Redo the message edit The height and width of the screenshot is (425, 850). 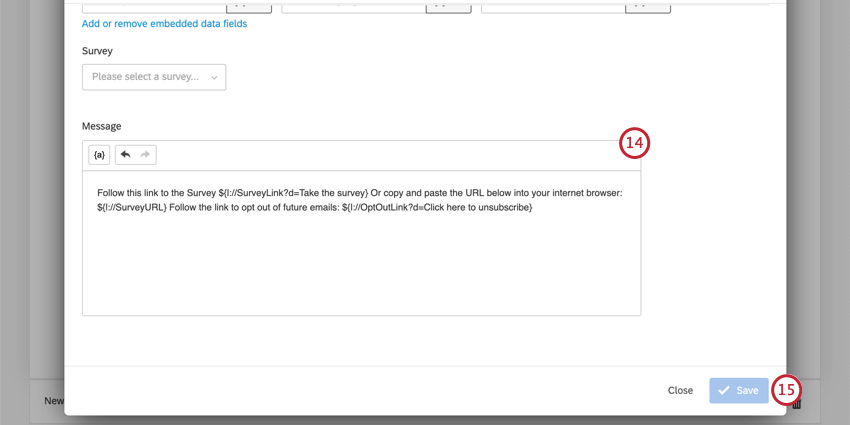click(145, 154)
